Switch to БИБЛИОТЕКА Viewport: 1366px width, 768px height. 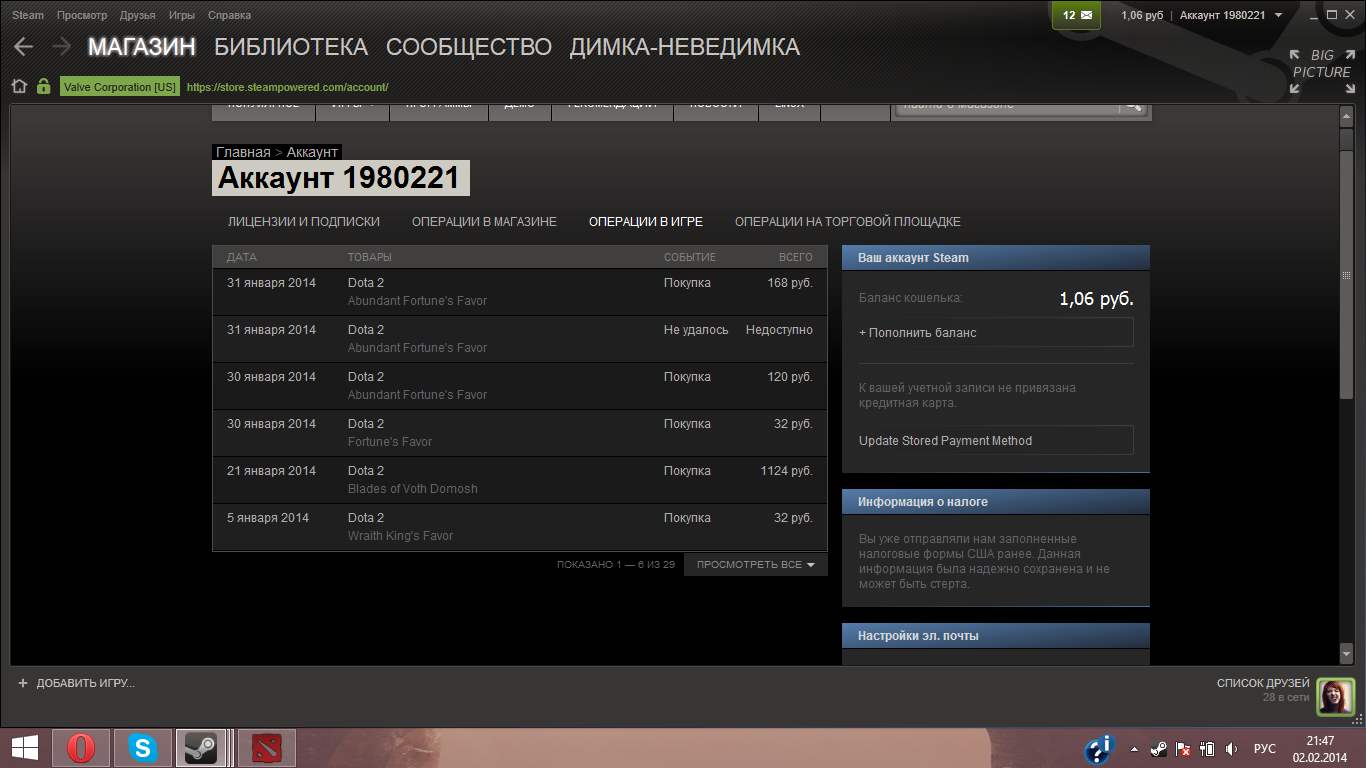tap(291, 47)
